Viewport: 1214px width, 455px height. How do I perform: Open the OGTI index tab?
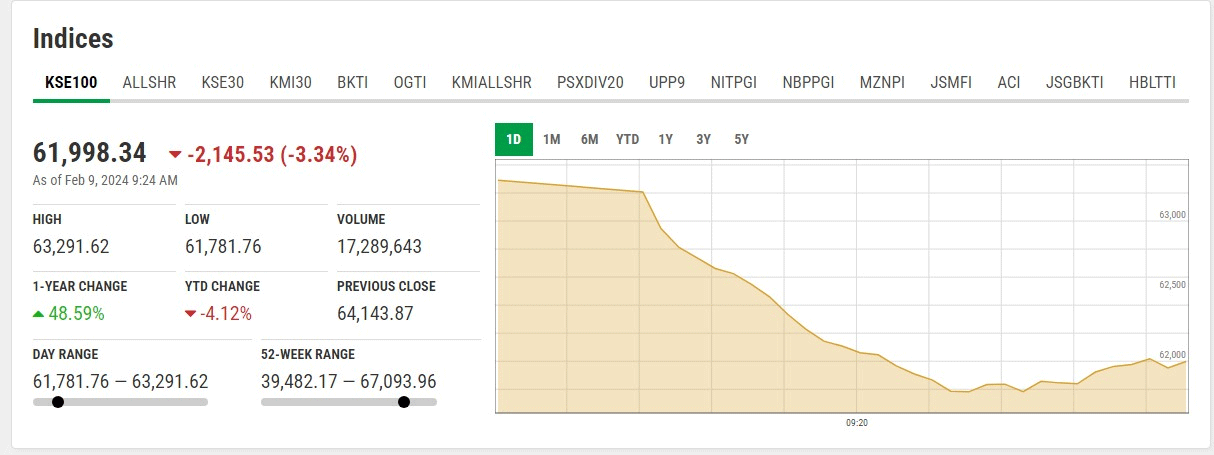pyautogui.click(x=410, y=82)
